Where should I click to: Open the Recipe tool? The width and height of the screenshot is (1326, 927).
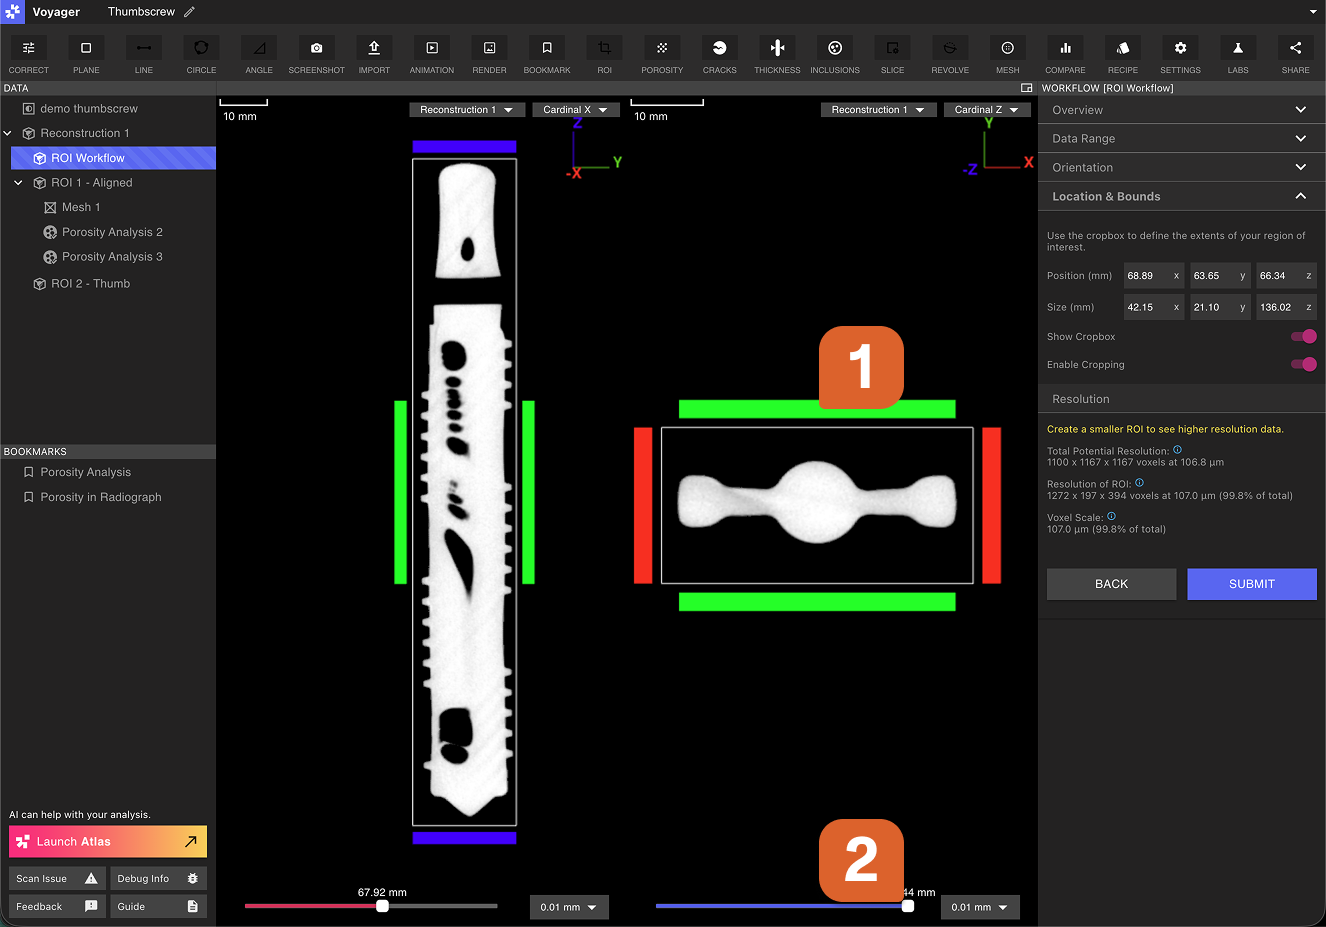tap(1122, 49)
